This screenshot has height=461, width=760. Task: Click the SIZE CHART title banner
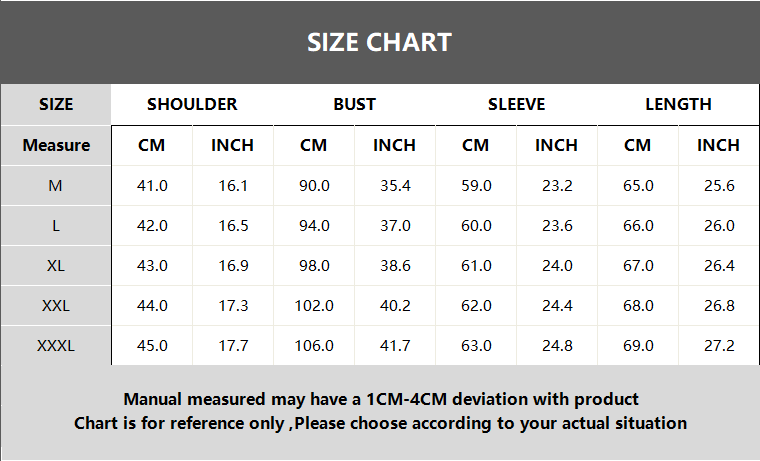(x=379, y=42)
